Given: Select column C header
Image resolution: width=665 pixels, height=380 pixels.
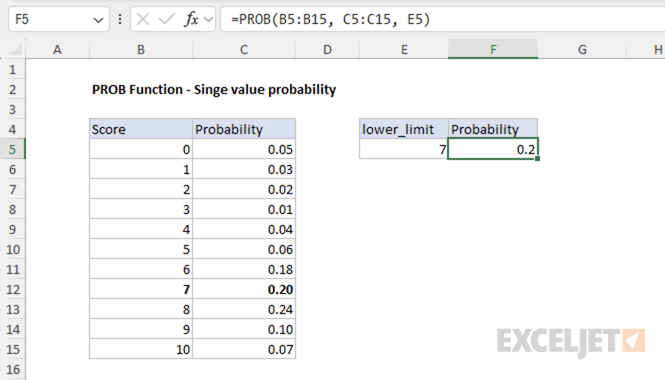Looking at the screenshot, I should click(244, 50).
